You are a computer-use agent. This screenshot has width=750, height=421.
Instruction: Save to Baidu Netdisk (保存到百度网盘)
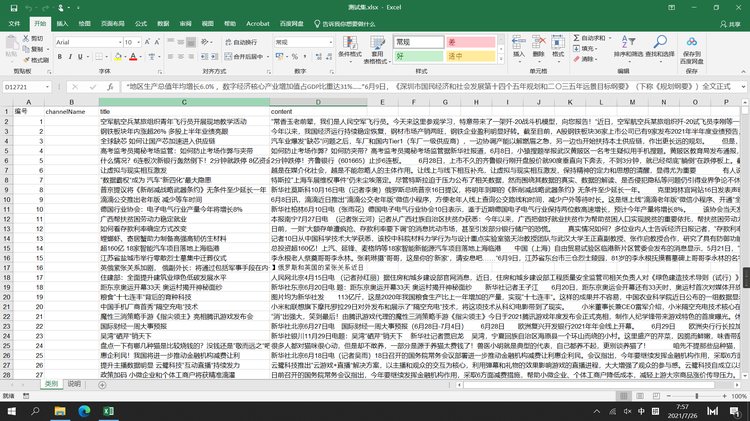[x=692, y=50]
